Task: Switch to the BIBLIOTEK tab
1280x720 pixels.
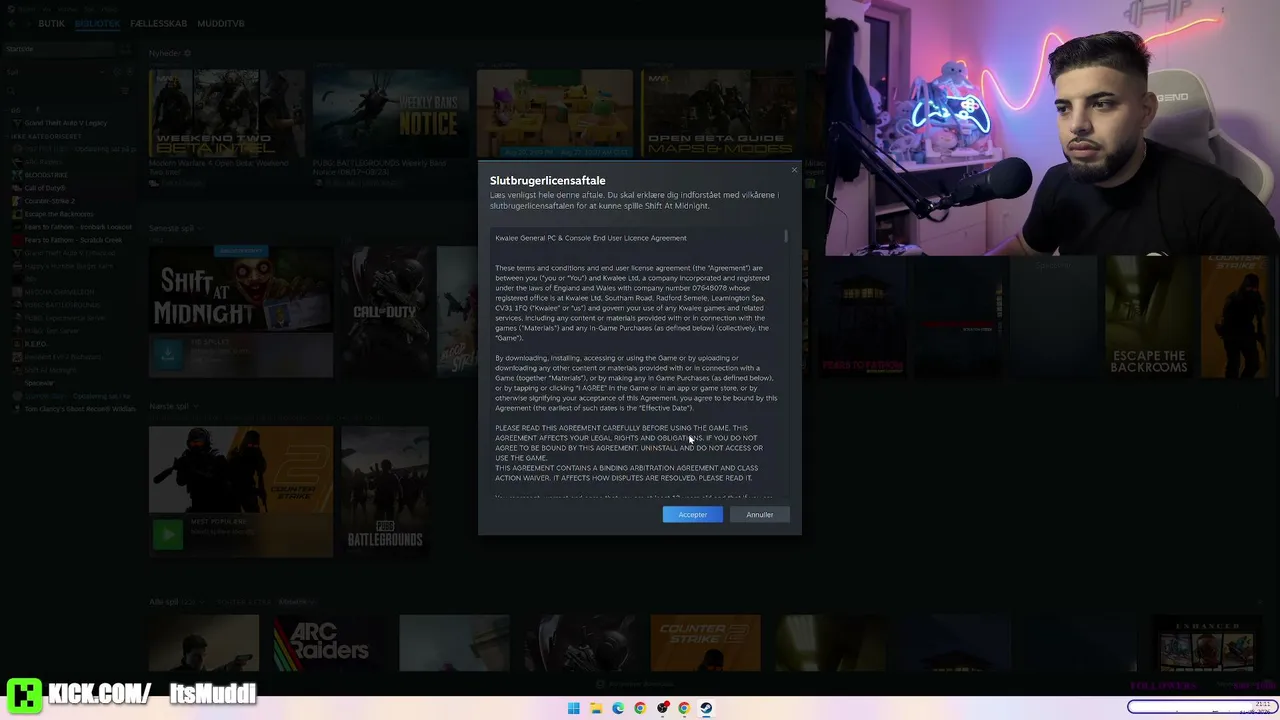Action: tap(97, 23)
